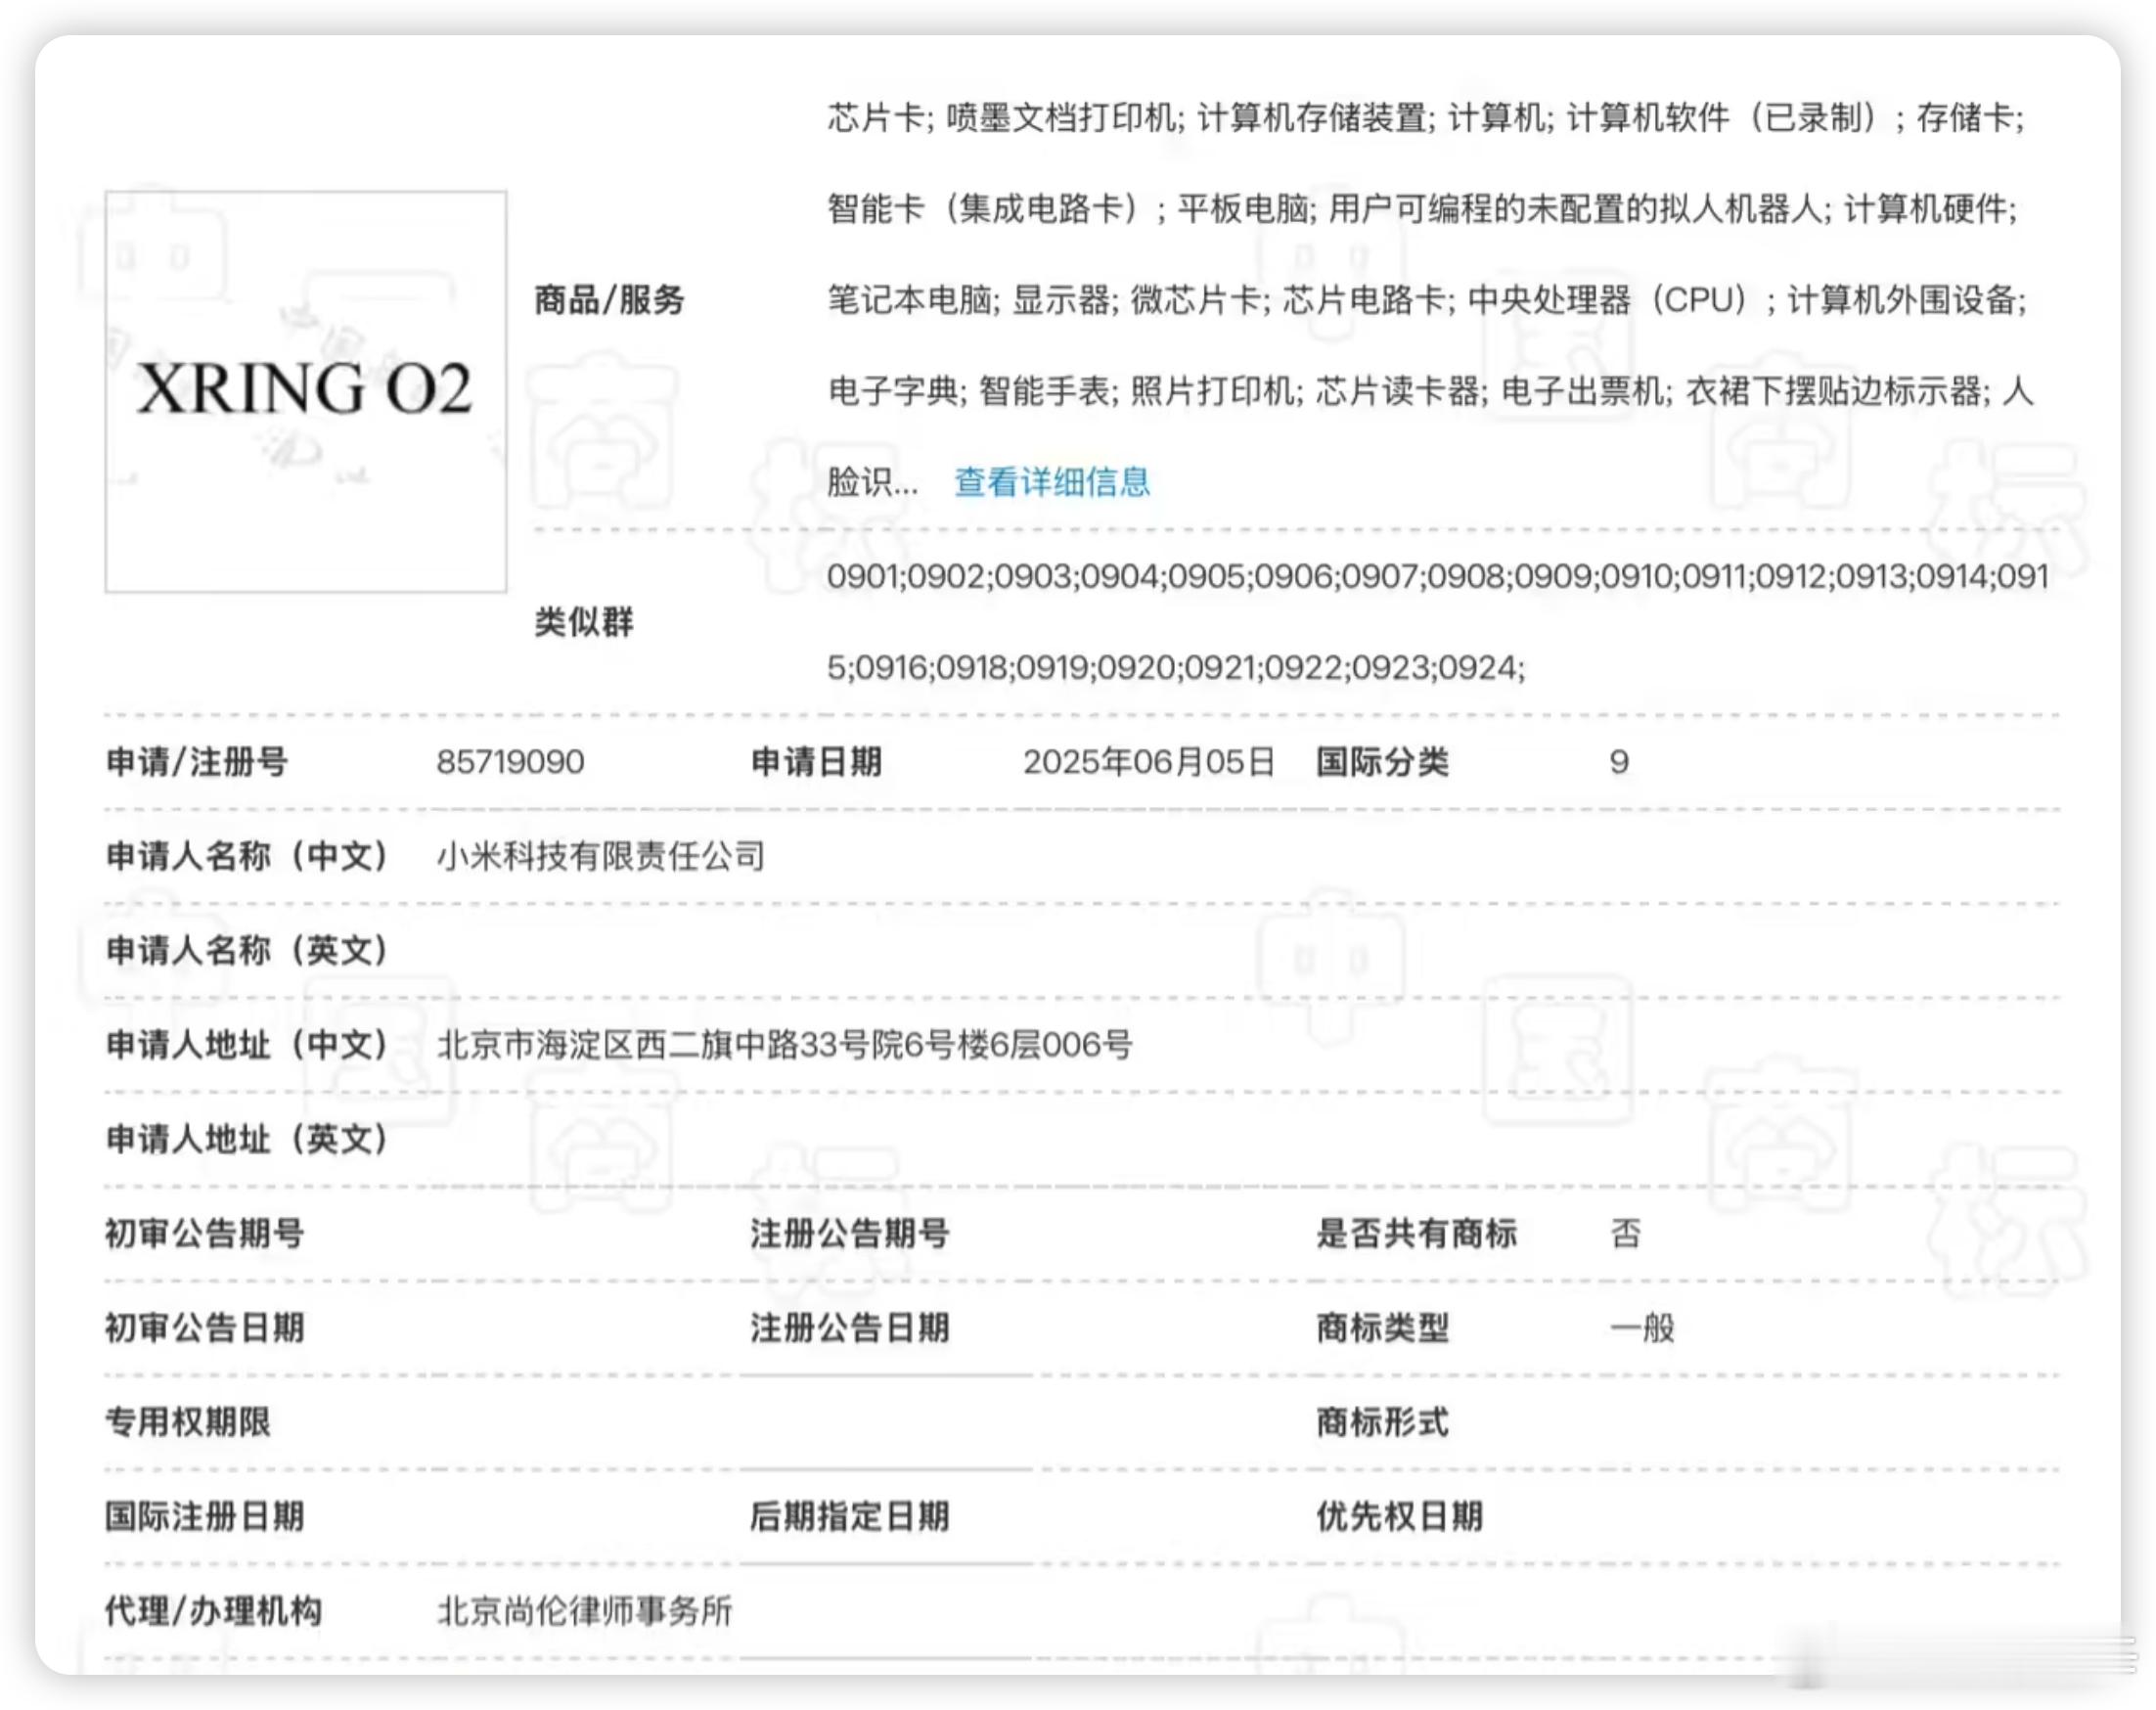Viewport: 2156px width, 1710px height.
Task: Click the 申请人名称（英文） label
Action: (x=247, y=950)
